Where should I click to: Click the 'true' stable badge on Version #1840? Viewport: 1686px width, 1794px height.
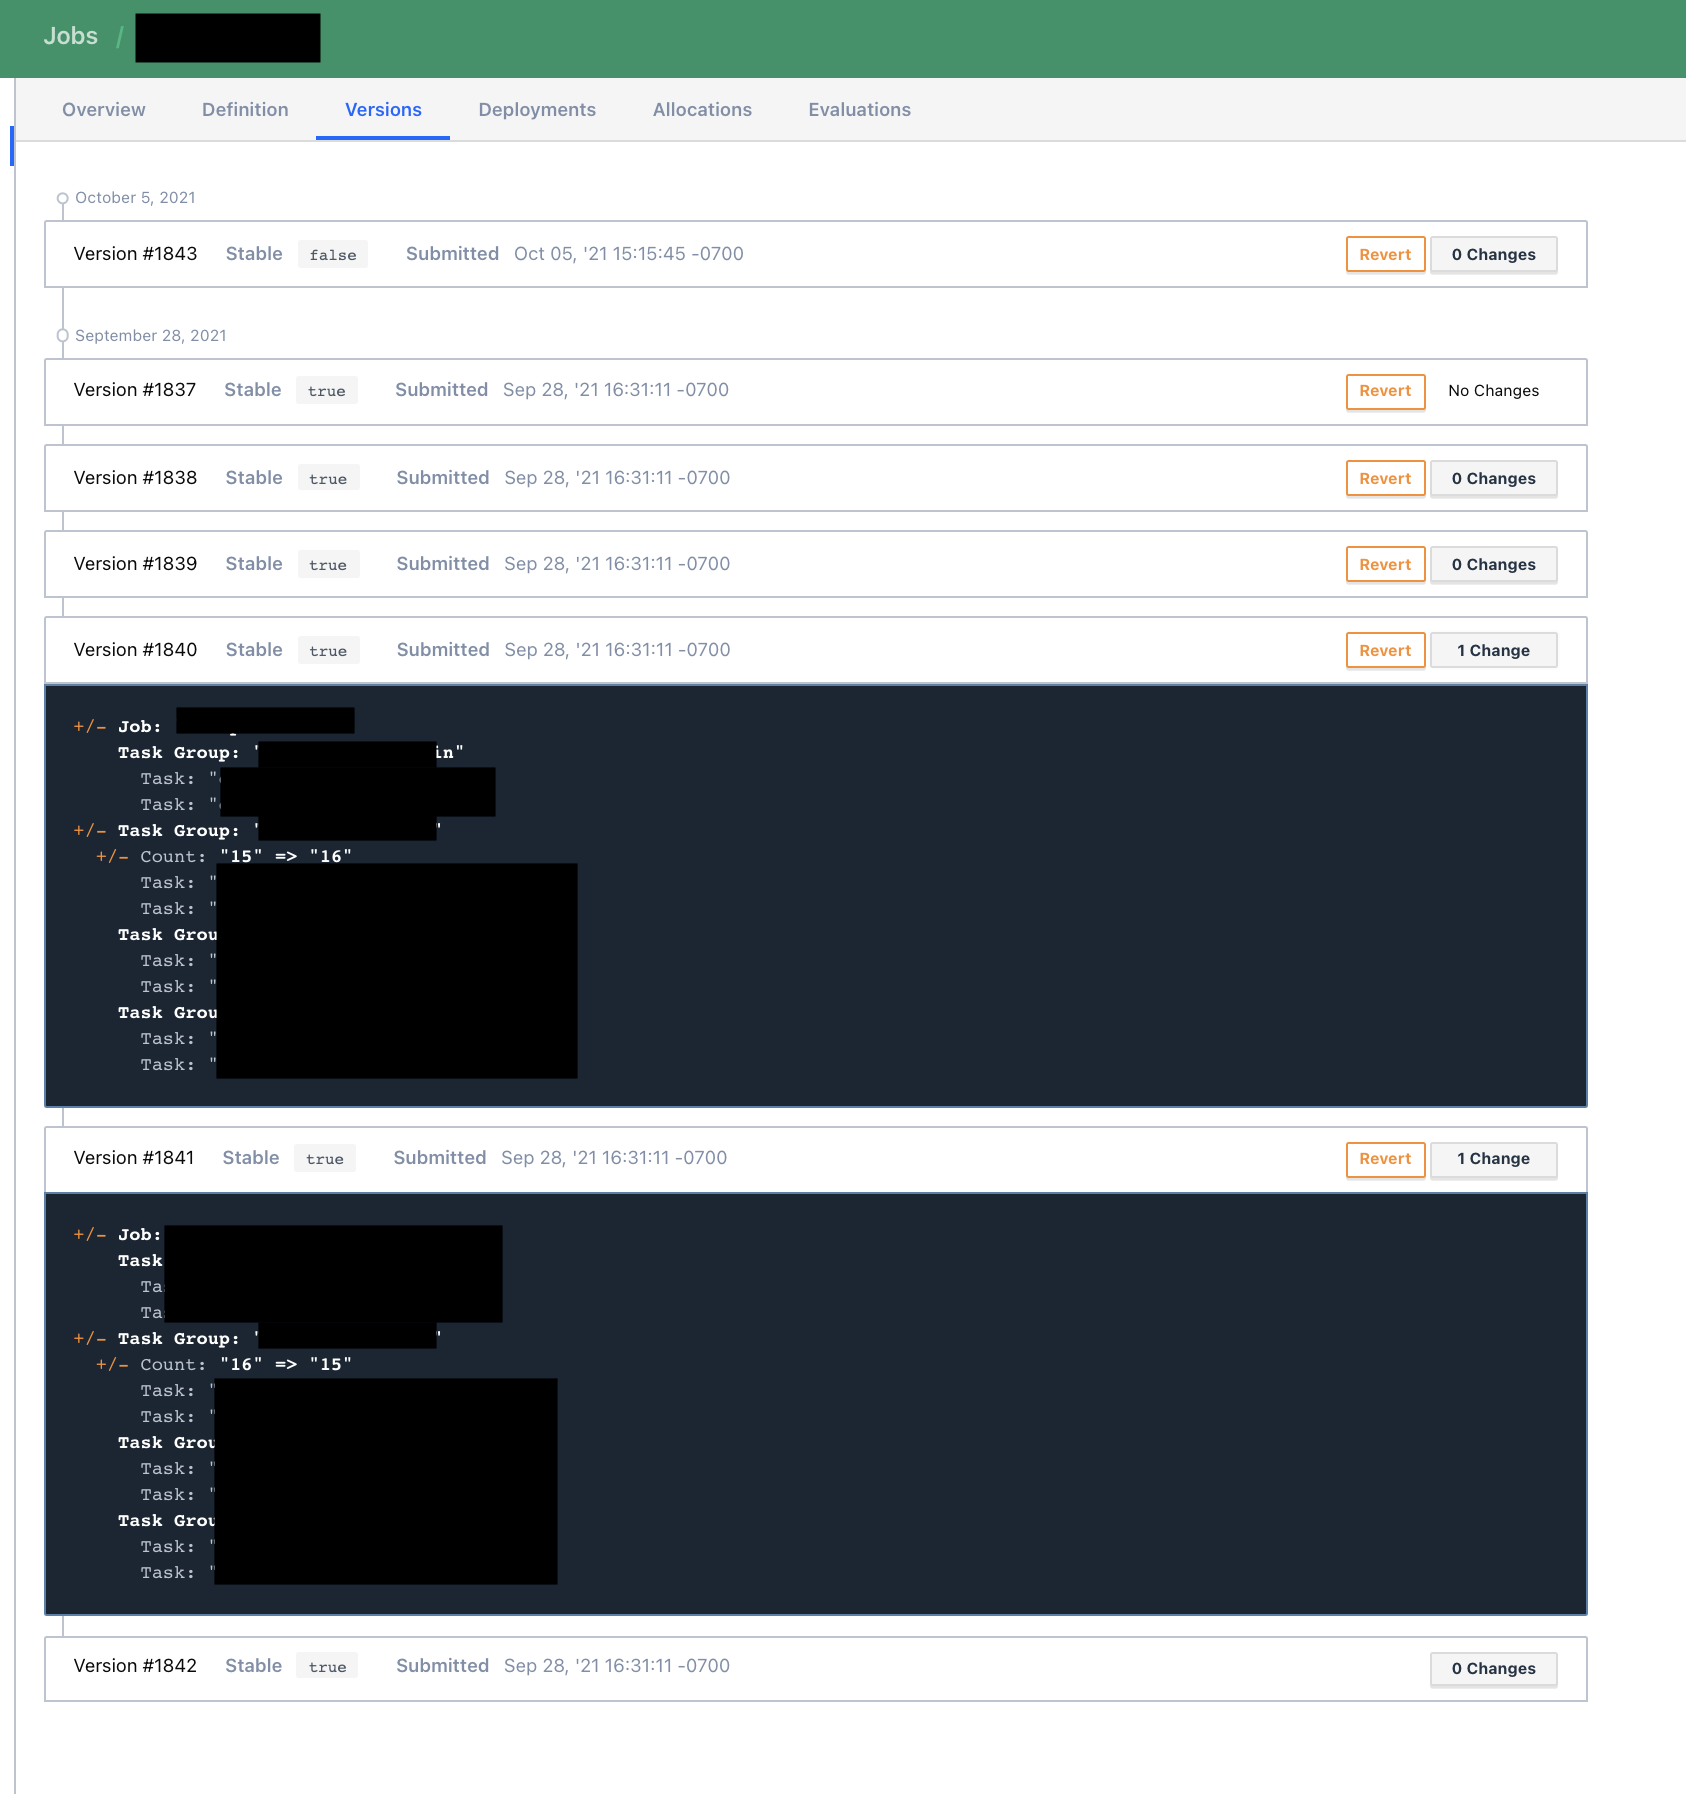pos(328,651)
